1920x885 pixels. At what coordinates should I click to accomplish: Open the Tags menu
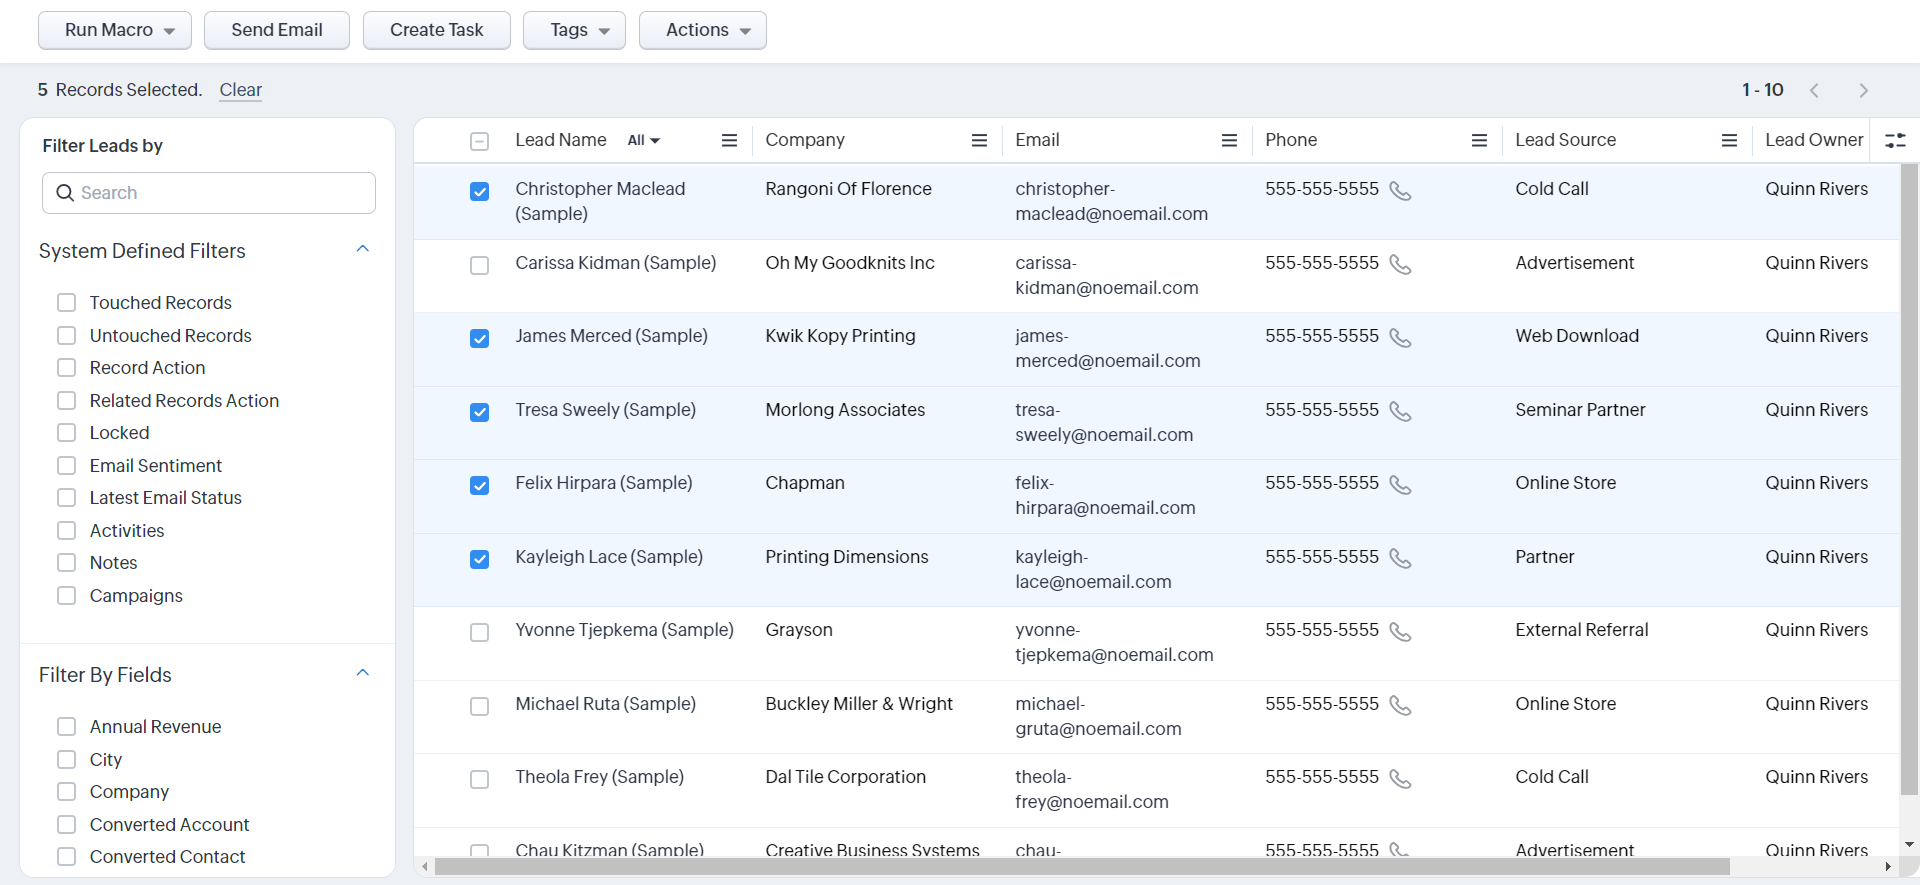(x=574, y=30)
